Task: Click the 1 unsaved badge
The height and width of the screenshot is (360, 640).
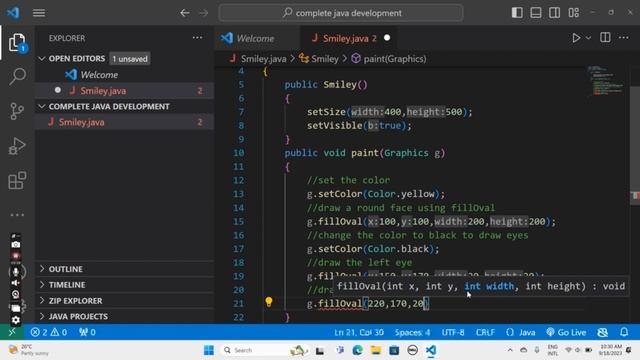Action: 130,59
